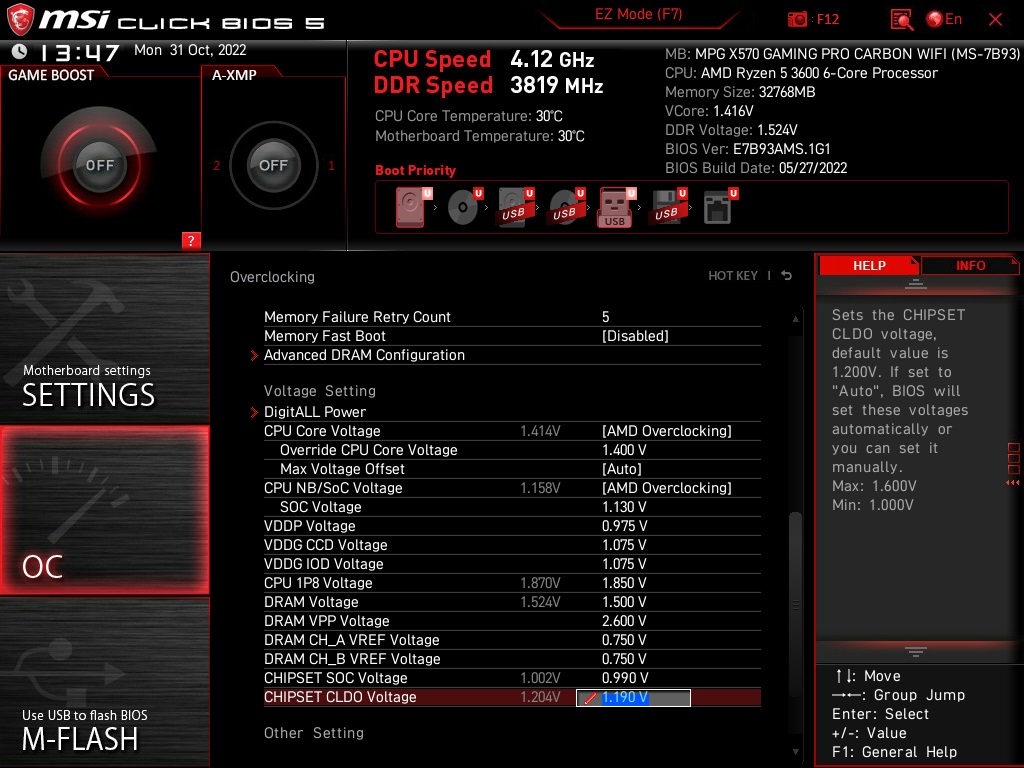1024x768 pixels.
Task: Click the Voltage Setting section heading
Action: point(319,391)
